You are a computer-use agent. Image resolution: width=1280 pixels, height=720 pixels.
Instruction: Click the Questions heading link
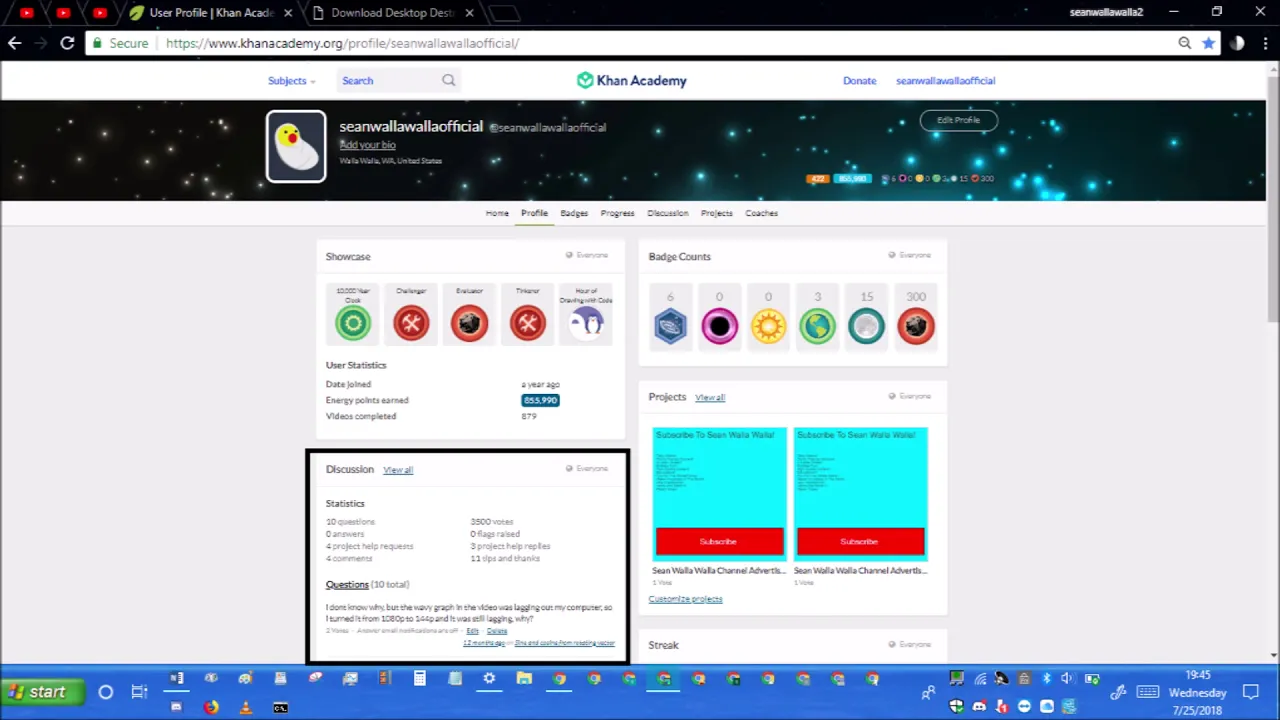347,584
